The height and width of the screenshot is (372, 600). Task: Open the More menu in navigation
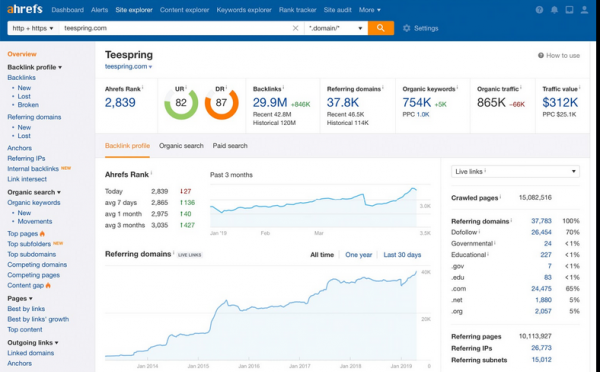[370, 10]
